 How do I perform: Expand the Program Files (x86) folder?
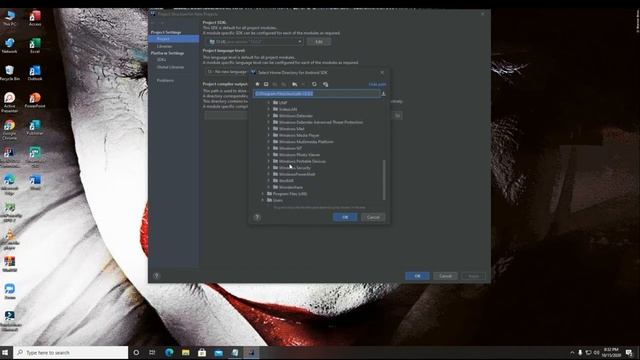[x=262, y=194]
